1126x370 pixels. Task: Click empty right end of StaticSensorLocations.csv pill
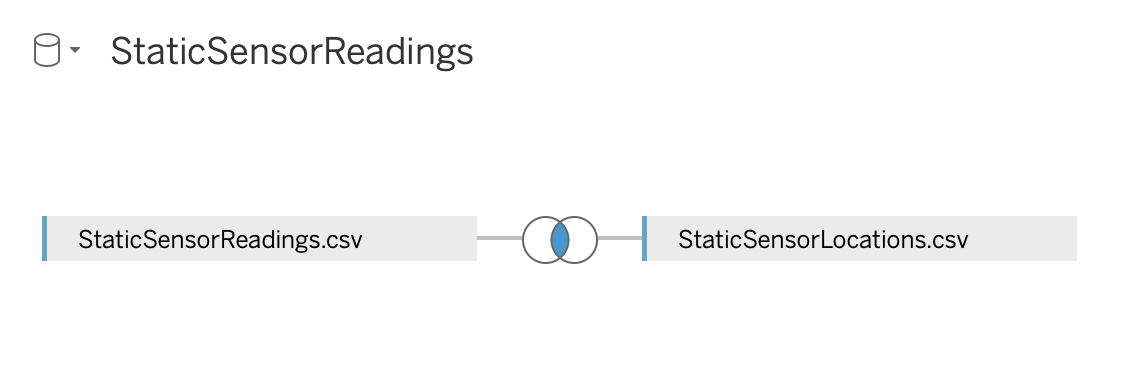1023,239
